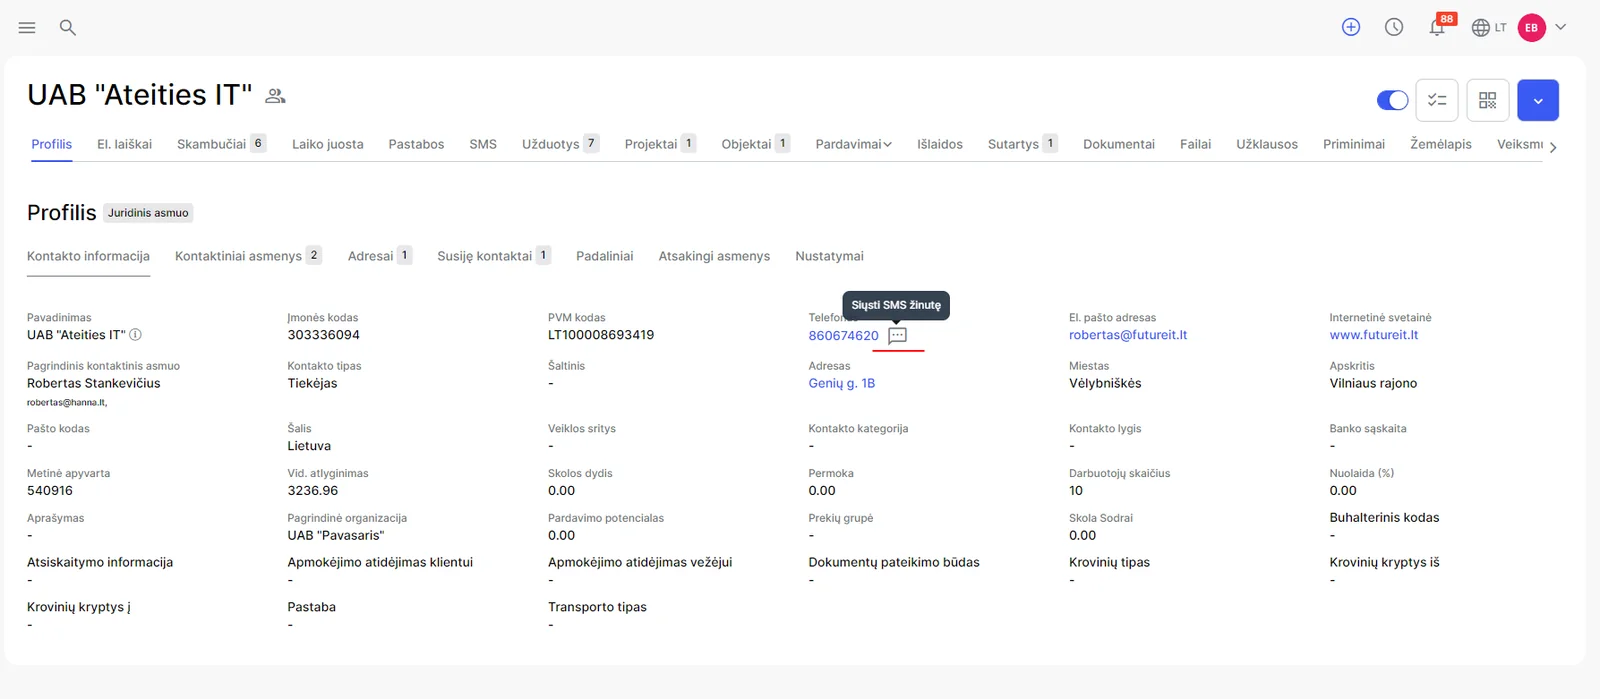Open the Adresai sub-tab
The image size is (1600, 699).
(x=380, y=256)
